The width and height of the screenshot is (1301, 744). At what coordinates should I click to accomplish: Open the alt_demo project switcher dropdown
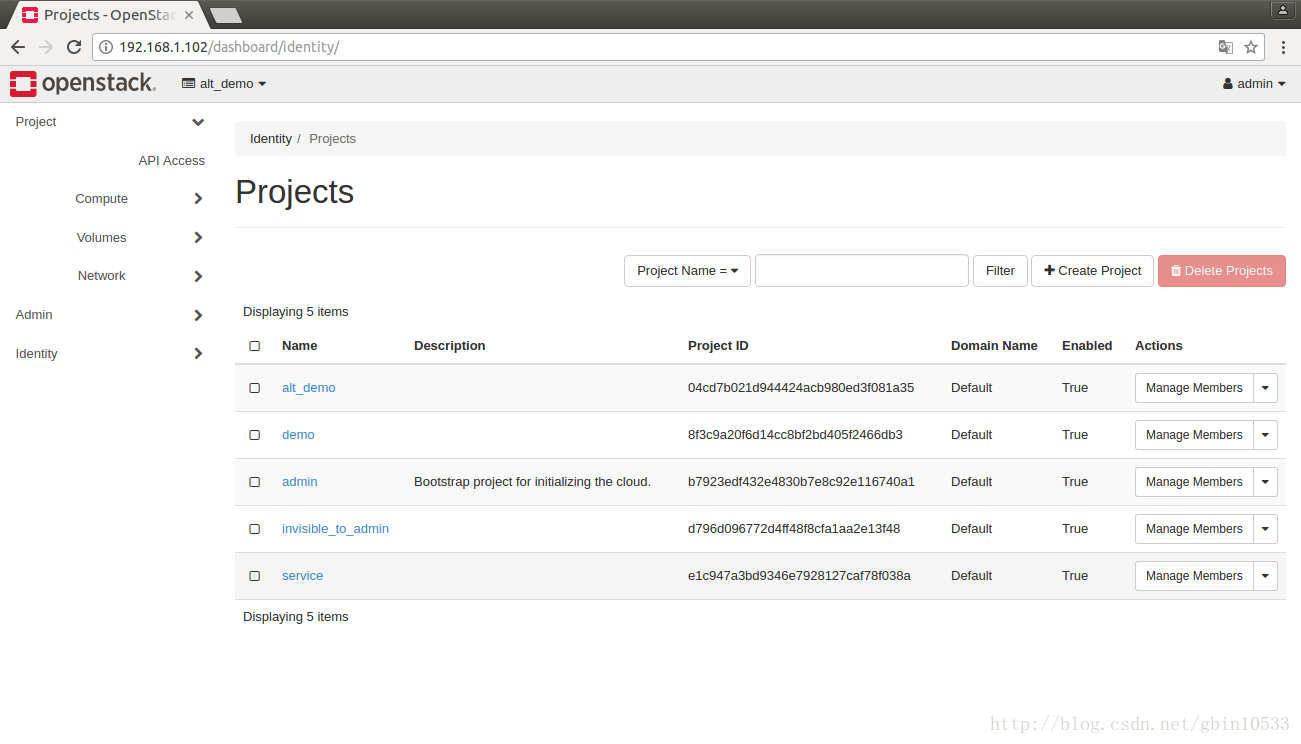click(x=224, y=84)
